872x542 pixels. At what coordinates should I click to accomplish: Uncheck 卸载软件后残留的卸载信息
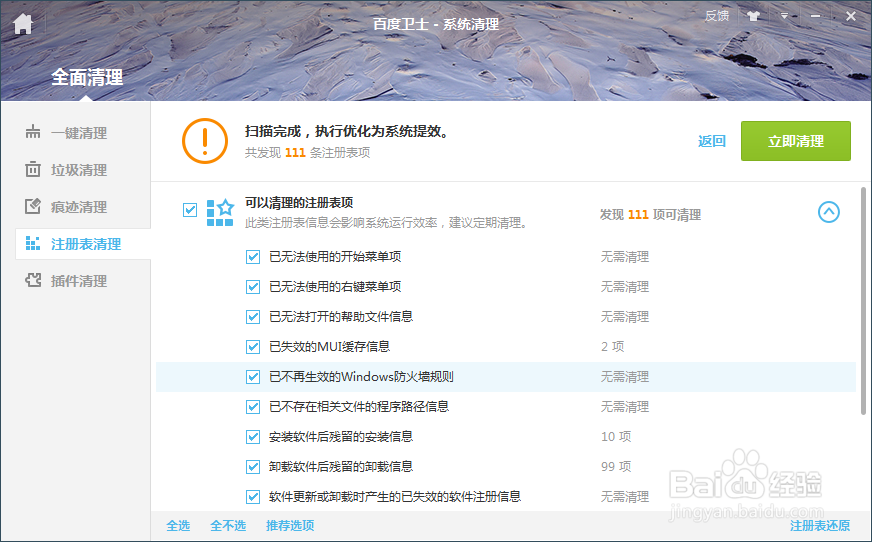pyautogui.click(x=253, y=467)
